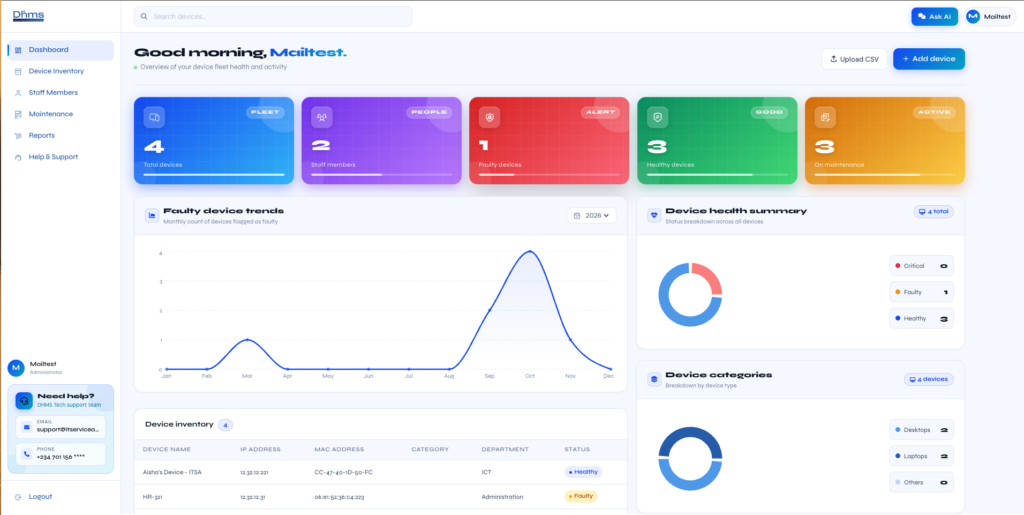The image size is (1024, 515).
Task: Click the 4 total badge in health summary
Action: (x=934, y=212)
